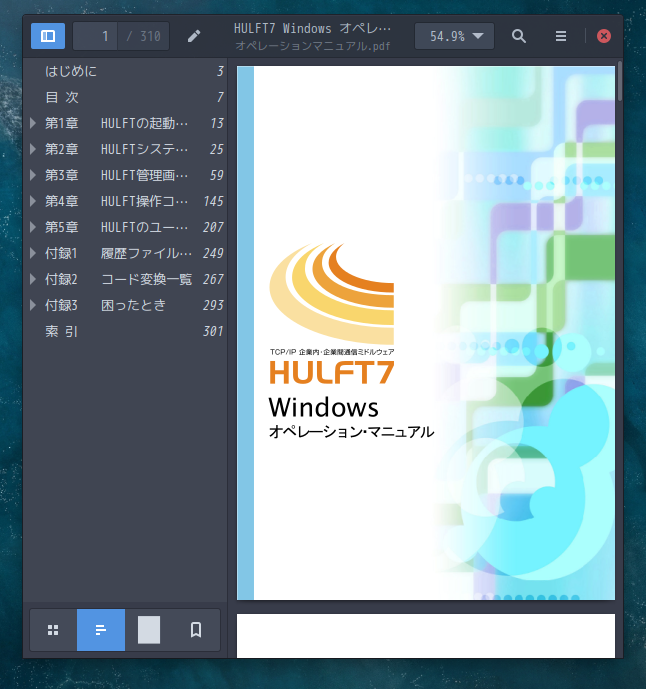Click page number 301 in outline
The width and height of the screenshot is (646, 689).
click(213, 331)
